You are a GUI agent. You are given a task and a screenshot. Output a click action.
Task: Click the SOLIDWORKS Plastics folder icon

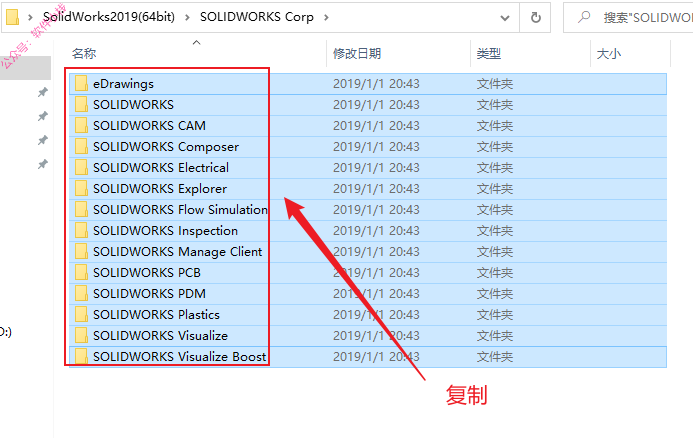[81, 314]
